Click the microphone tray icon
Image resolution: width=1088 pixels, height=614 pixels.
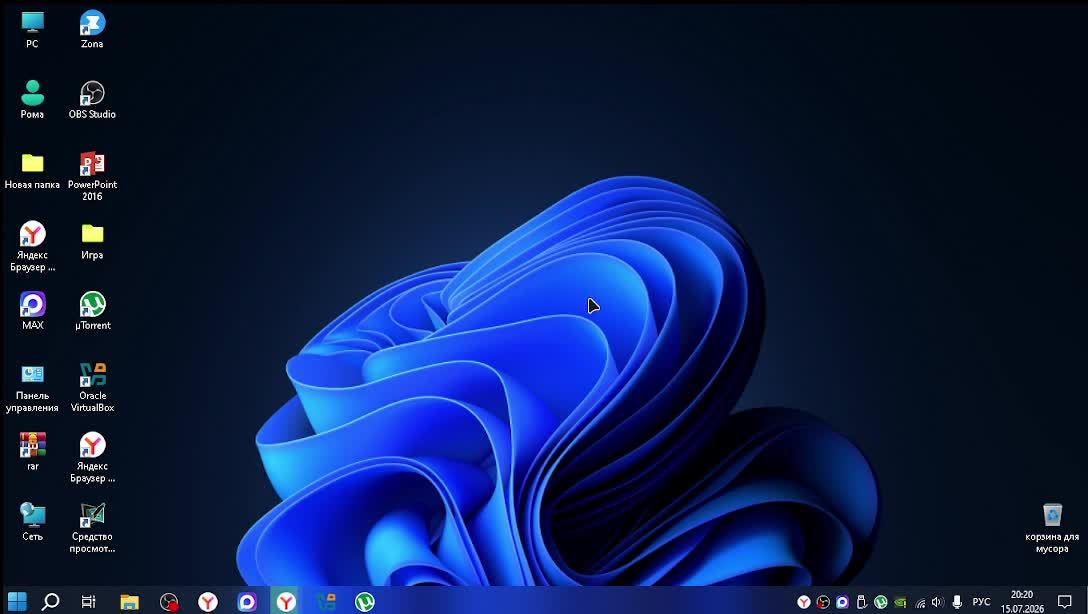coord(957,602)
